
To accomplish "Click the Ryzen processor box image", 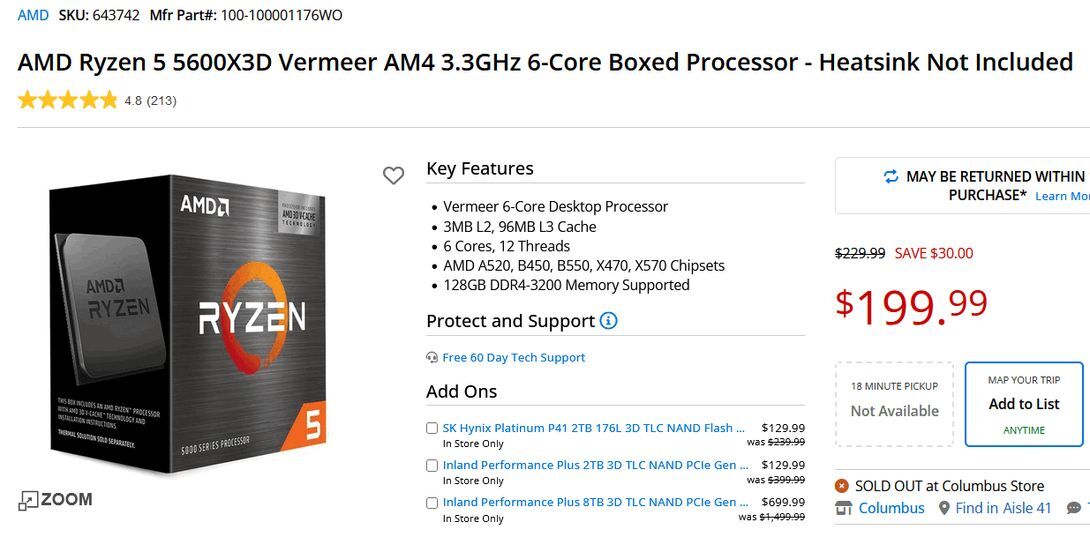I will 188,323.
